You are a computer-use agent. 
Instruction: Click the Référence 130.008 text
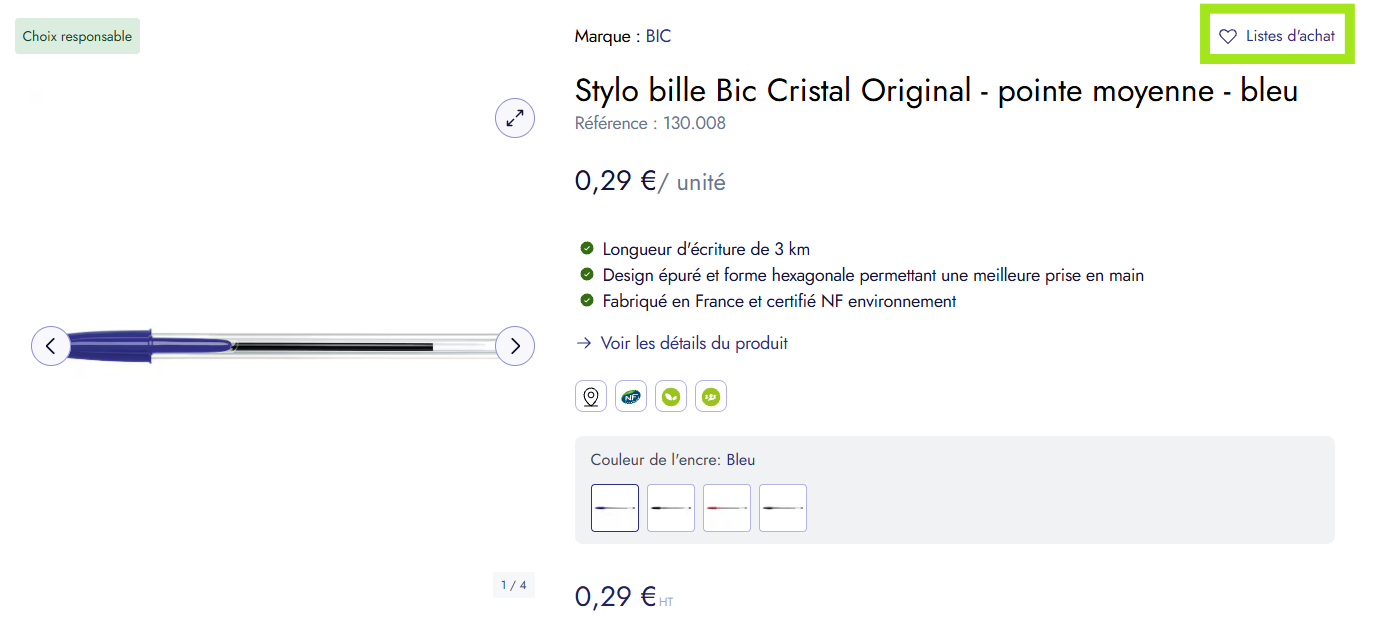(650, 123)
